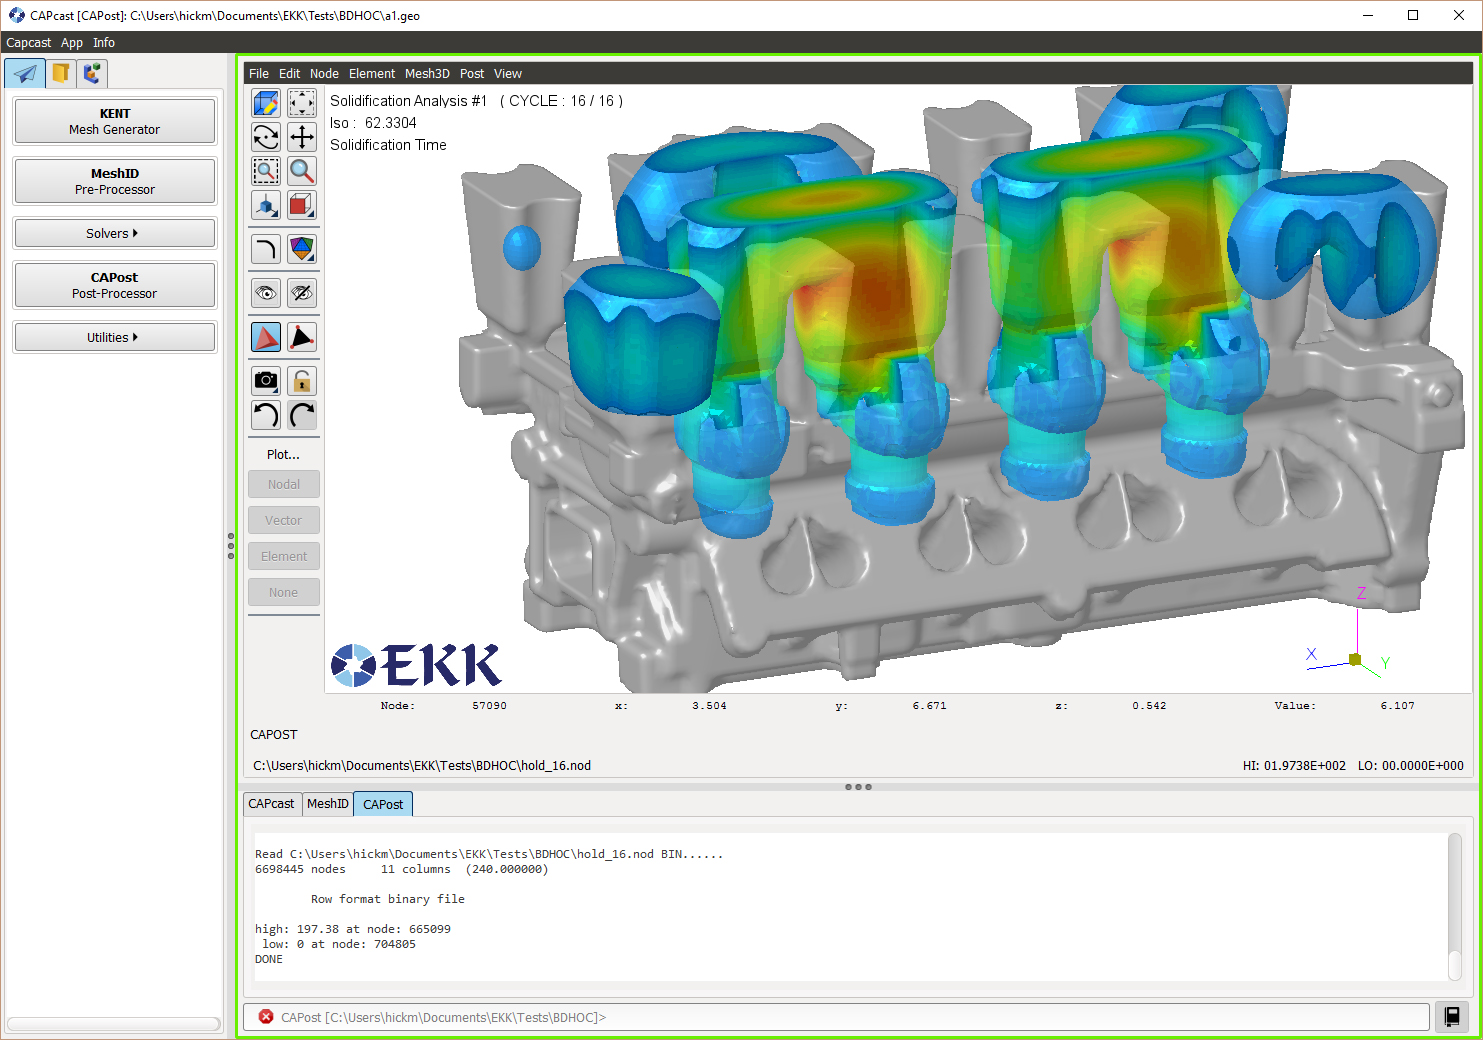Screen dimensions: 1483x1040
Task: Click the XYZ axis triad indicator
Action: [1350, 632]
